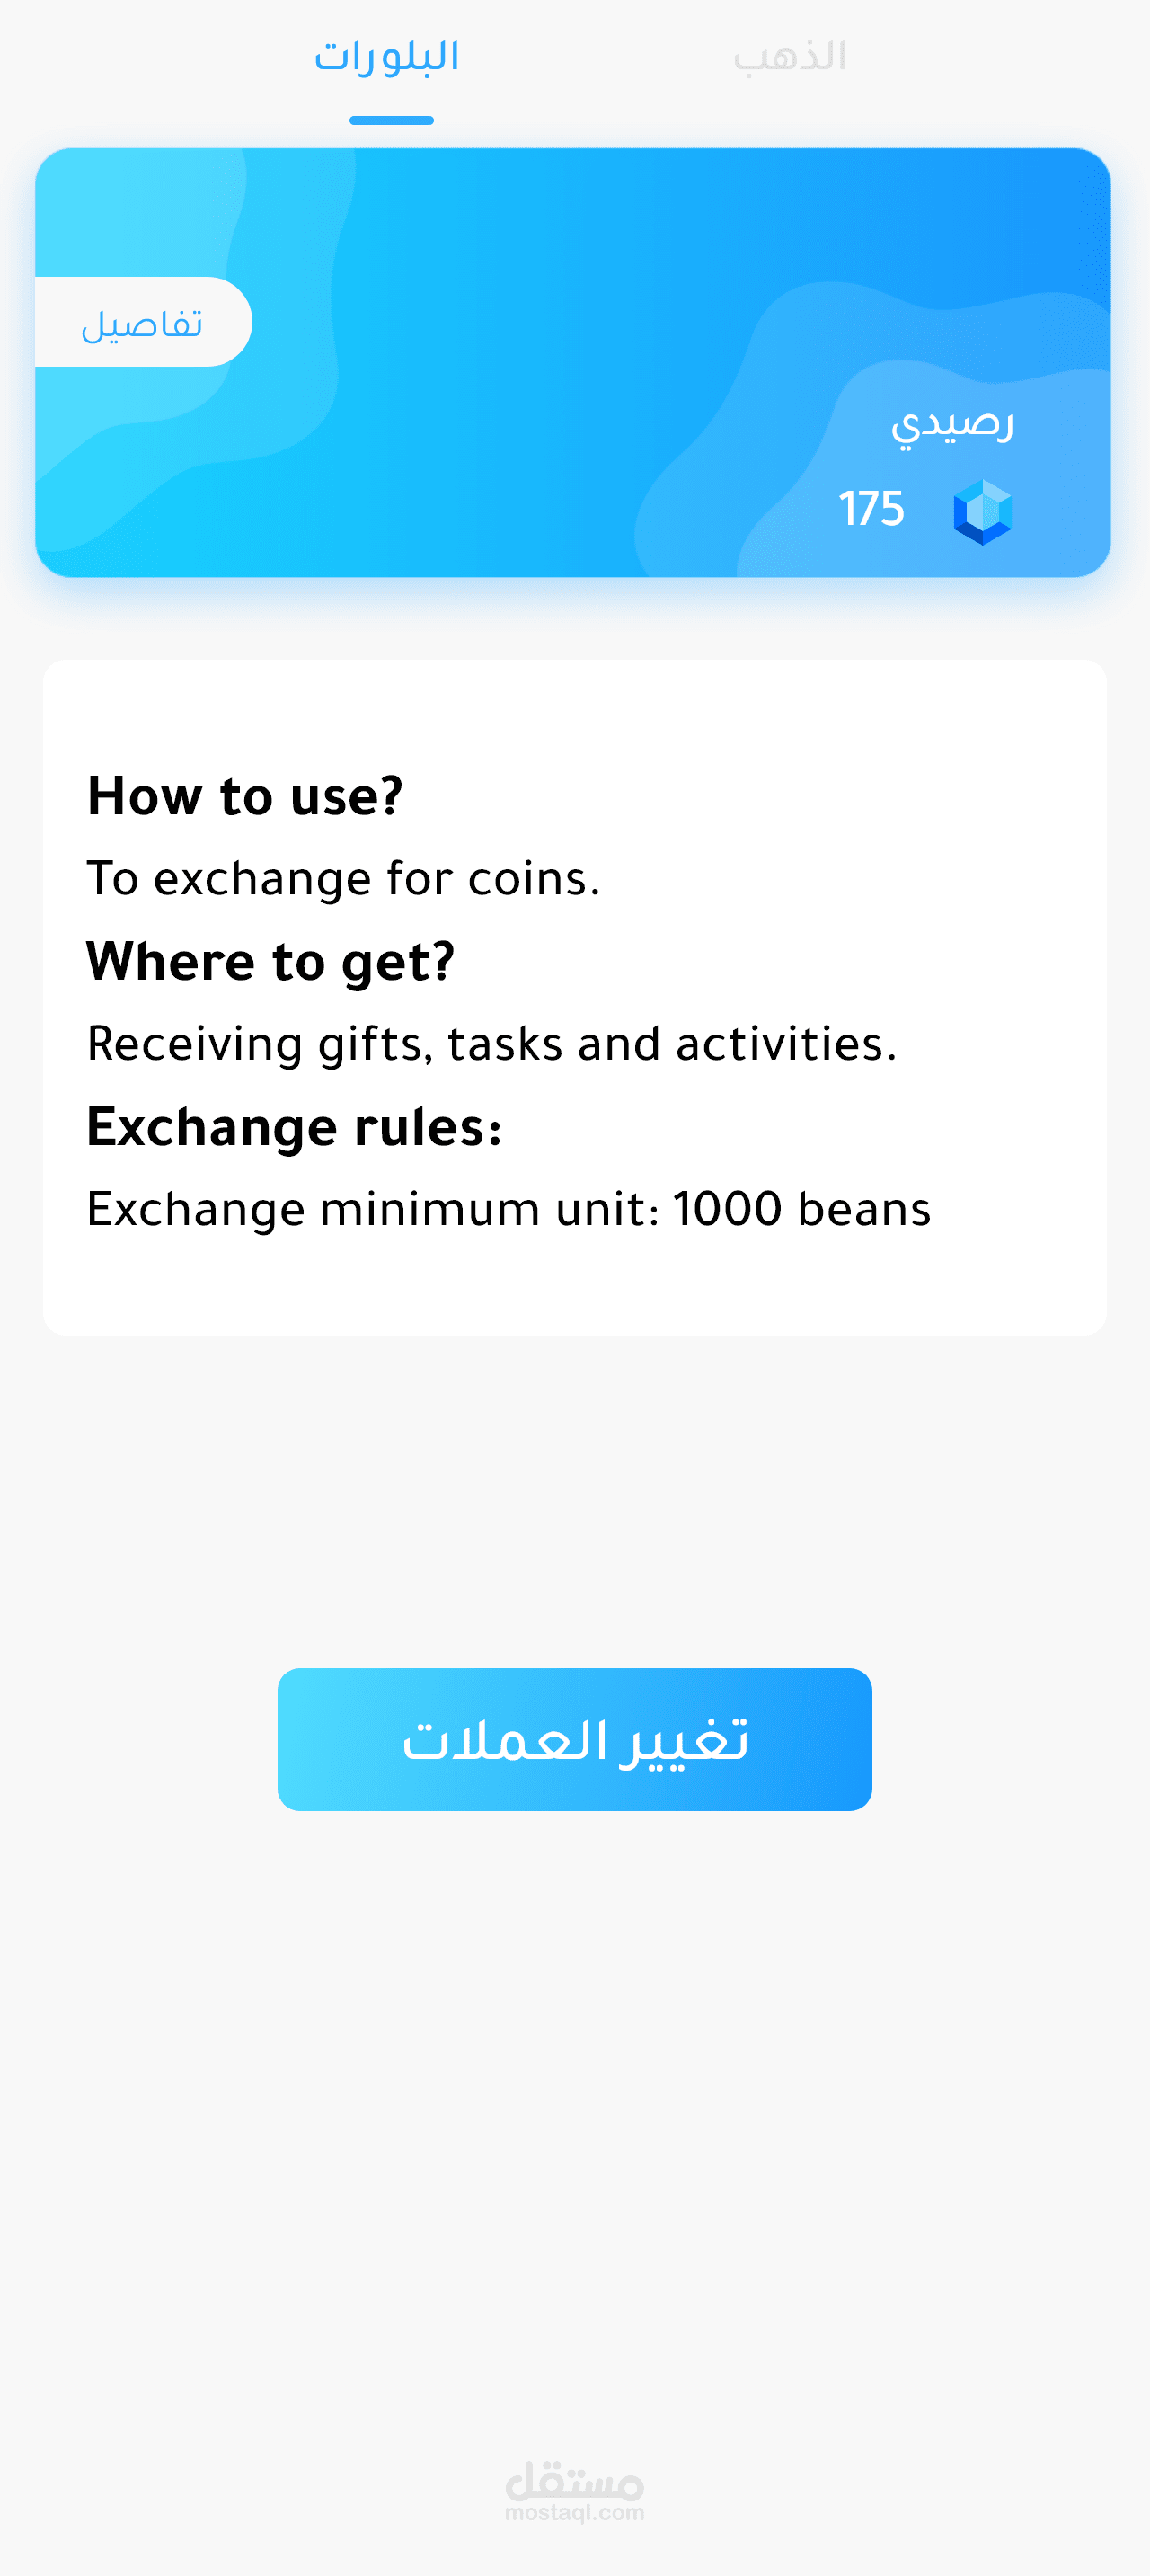The width and height of the screenshot is (1150, 2576).
Task: Click the "How to use?" heading
Action: pos(245,796)
